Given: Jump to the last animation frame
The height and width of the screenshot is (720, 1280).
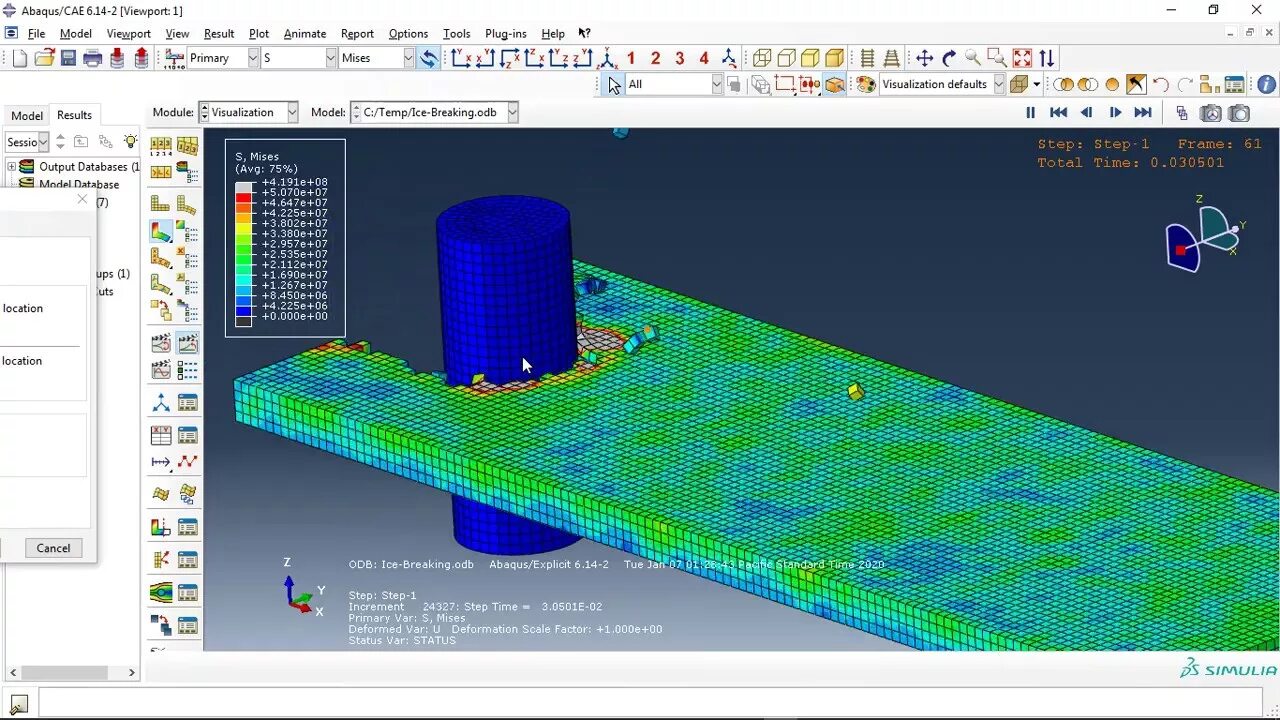Looking at the screenshot, I should [1142, 113].
